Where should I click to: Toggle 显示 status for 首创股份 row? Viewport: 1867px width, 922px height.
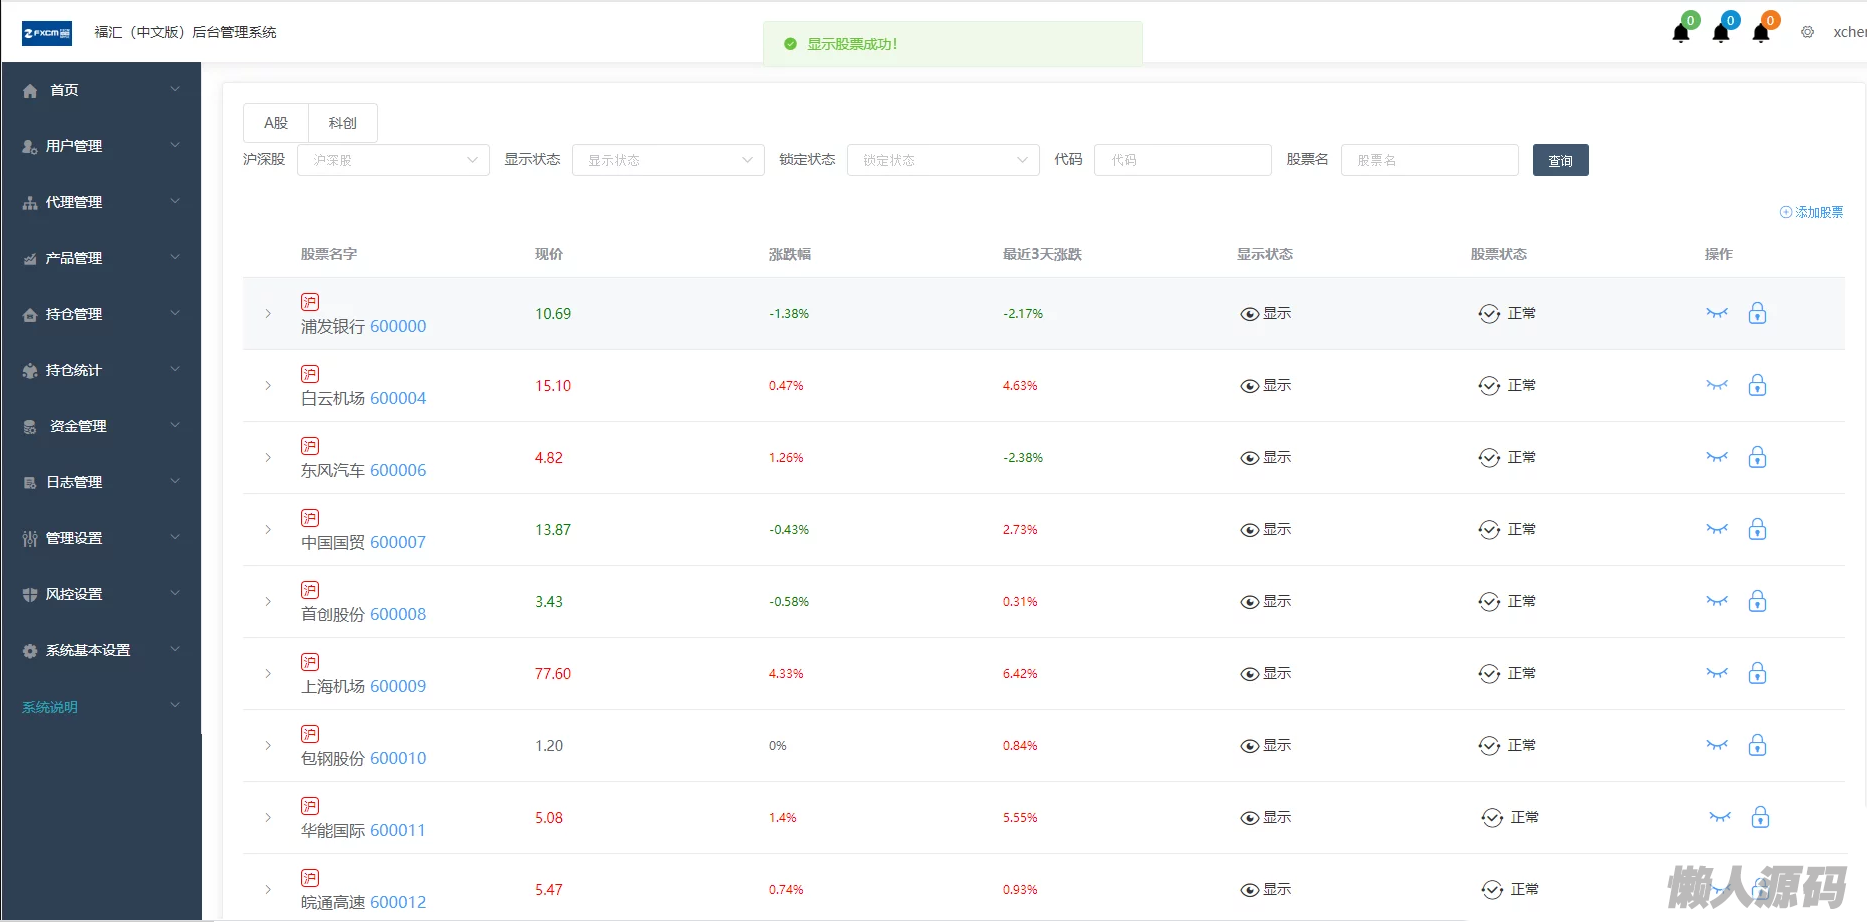click(1265, 602)
